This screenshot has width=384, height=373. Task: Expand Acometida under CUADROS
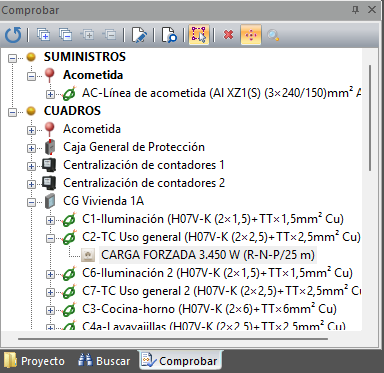[x=31, y=130]
